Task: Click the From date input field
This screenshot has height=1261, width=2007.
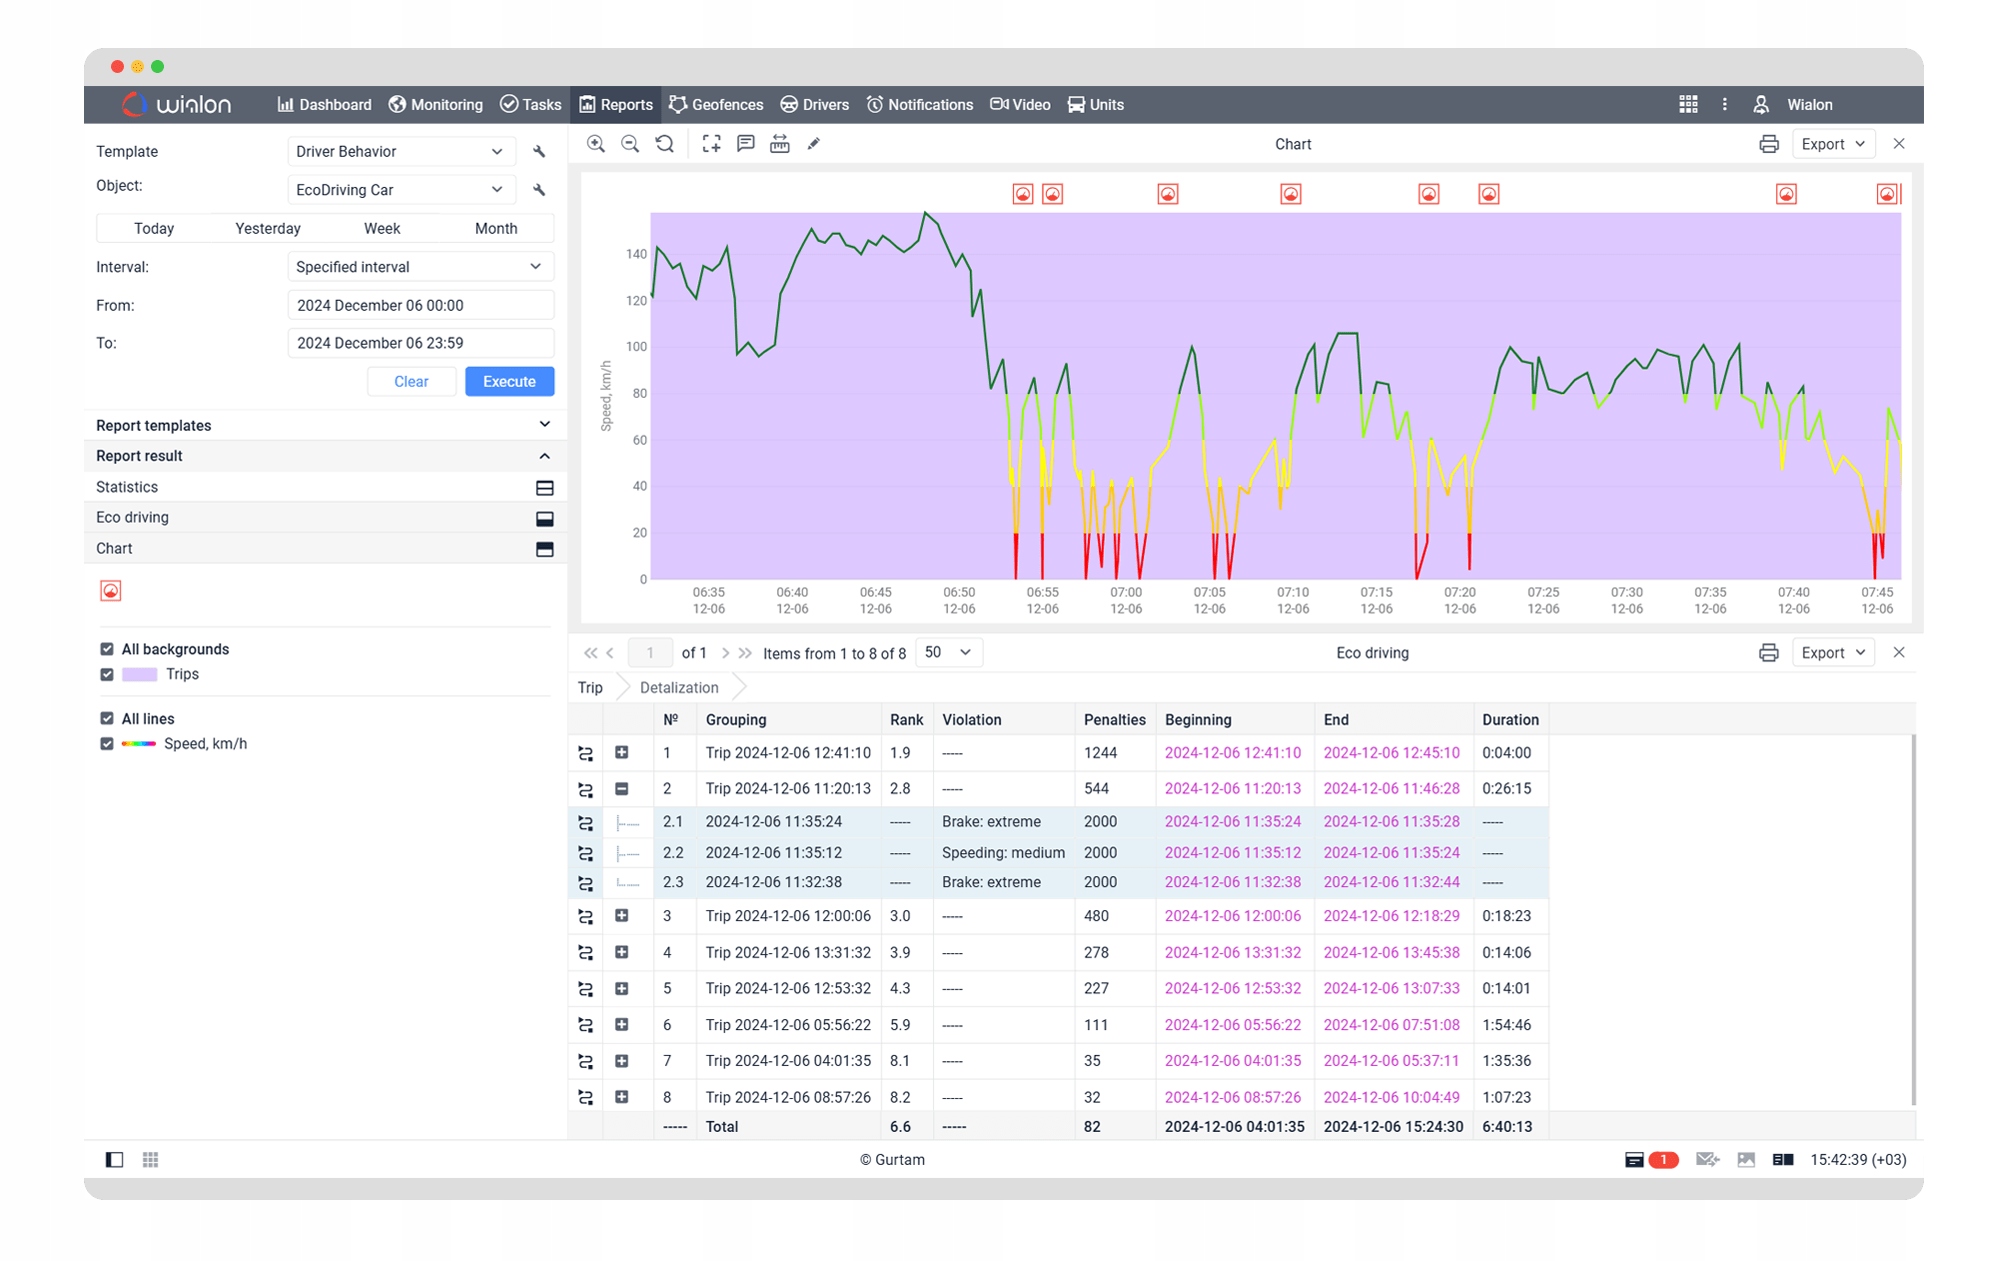Action: [420, 306]
